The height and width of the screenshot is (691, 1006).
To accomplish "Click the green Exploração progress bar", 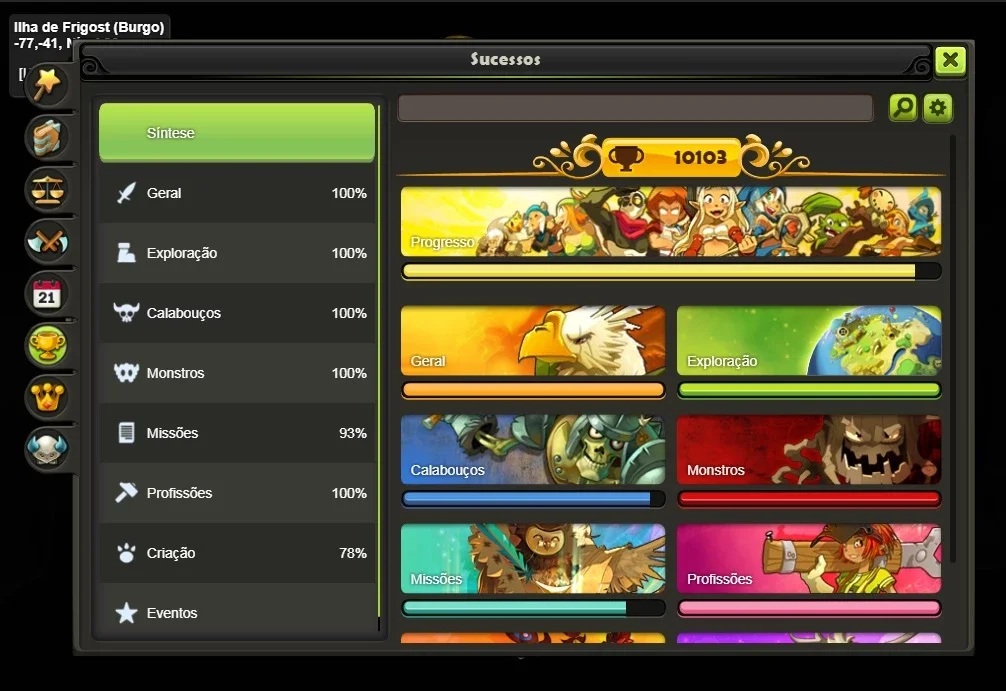I will [809, 389].
